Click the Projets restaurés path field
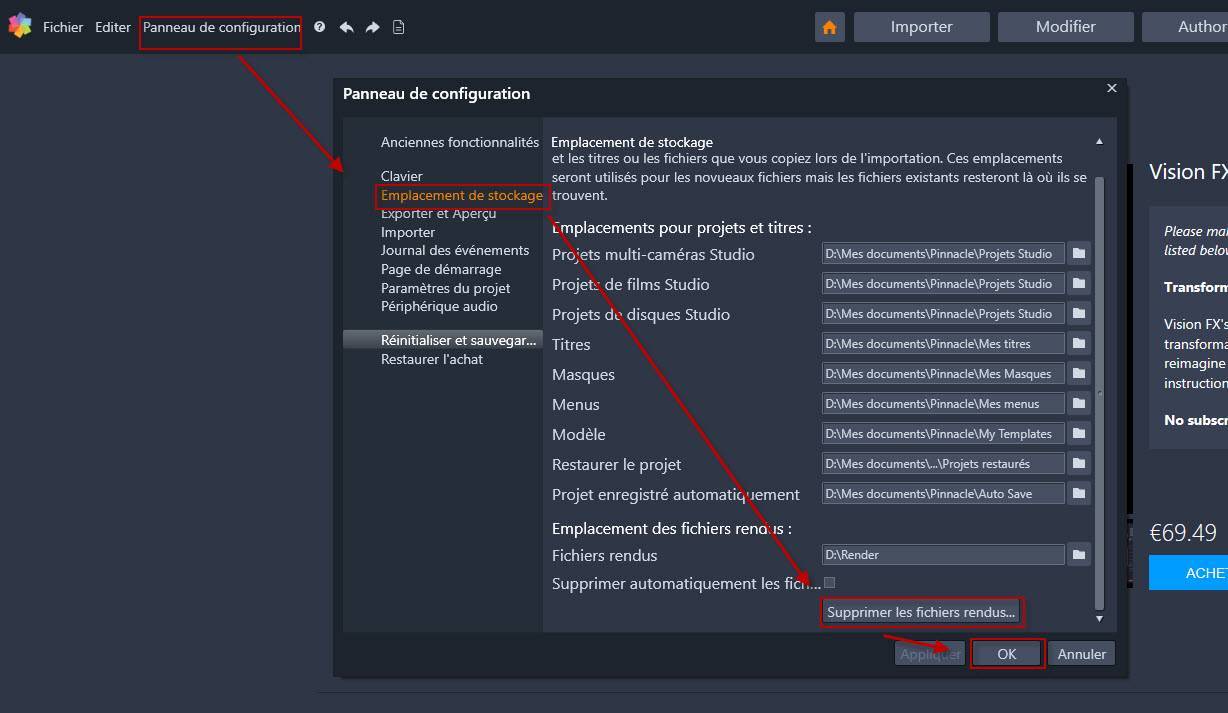Image resolution: width=1228 pixels, height=713 pixels. tap(943, 464)
